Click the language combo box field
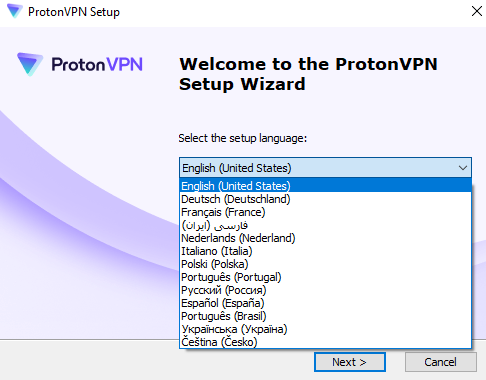This screenshot has height=380, width=486. (x=325, y=168)
